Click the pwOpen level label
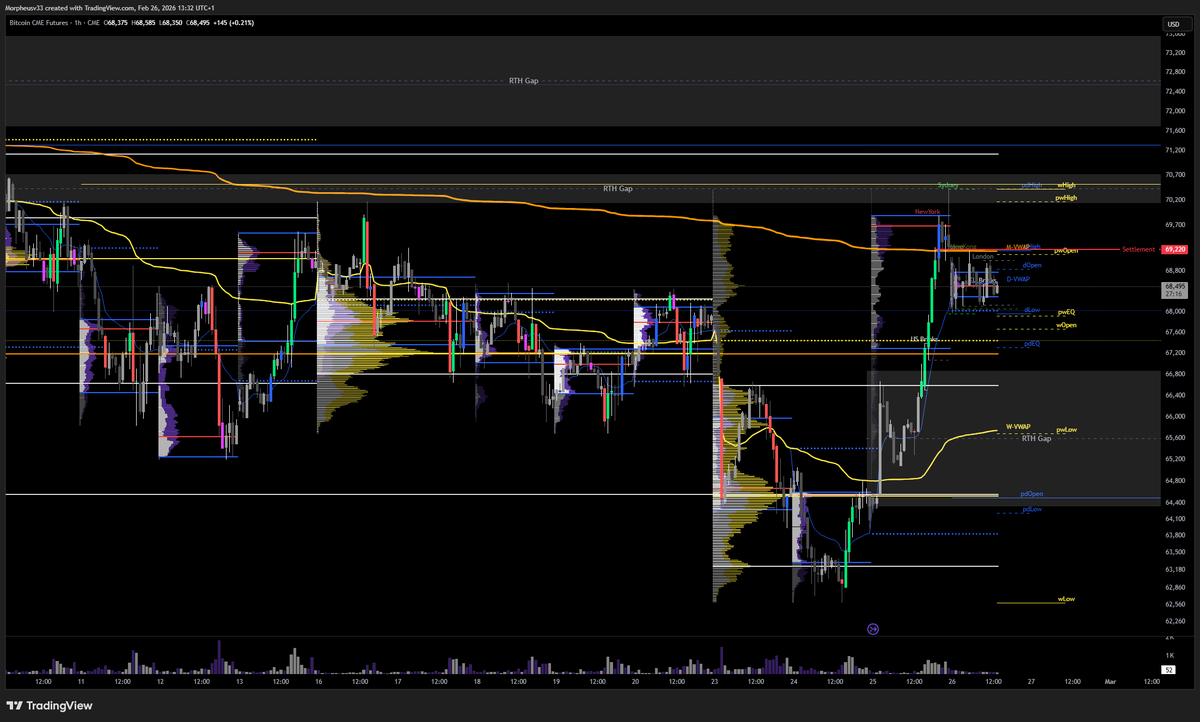Viewport: 1200px width, 722px height. point(1066,251)
